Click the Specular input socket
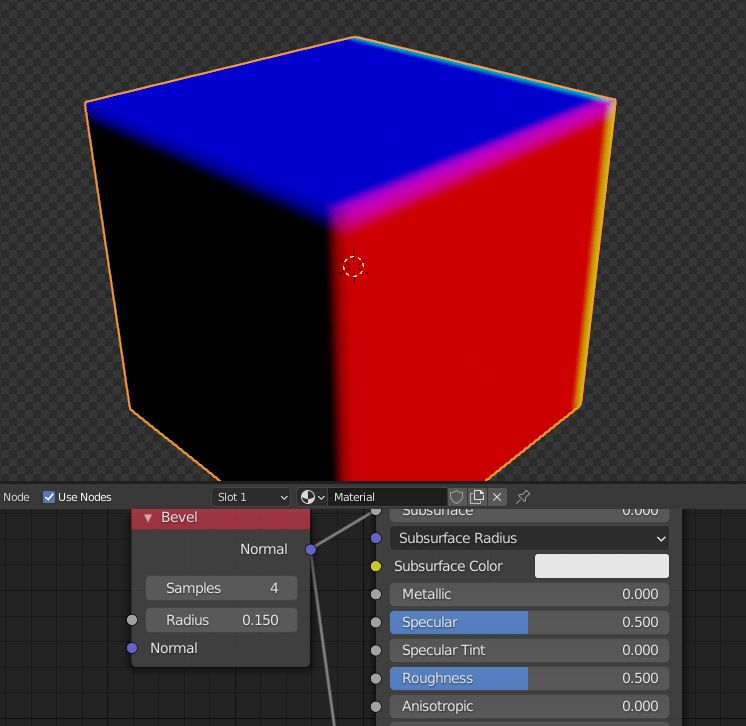Viewport: 746px width, 726px height. pyautogui.click(x=376, y=622)
